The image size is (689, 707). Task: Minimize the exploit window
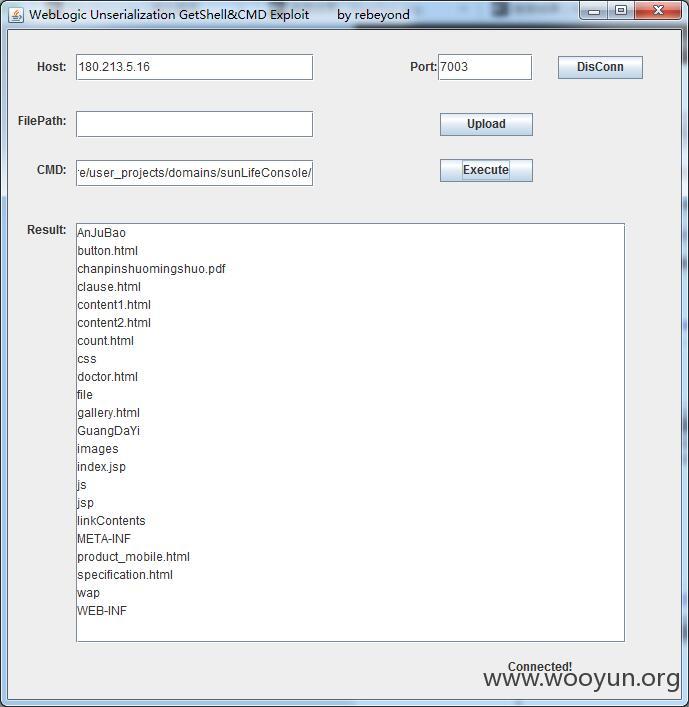tap(594, 11)
